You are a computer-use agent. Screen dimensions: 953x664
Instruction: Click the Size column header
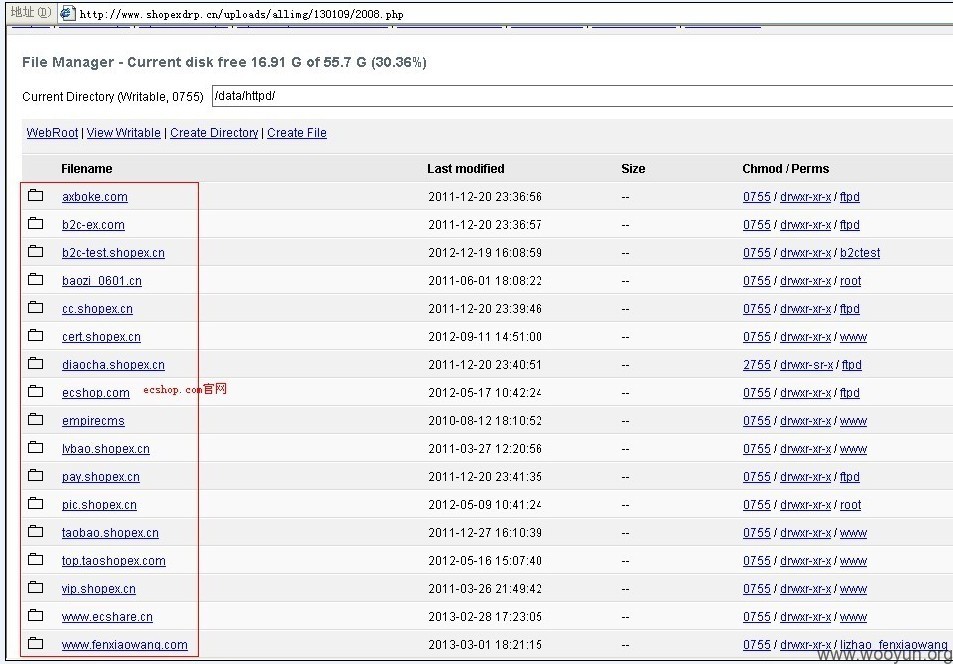point(633,168)
